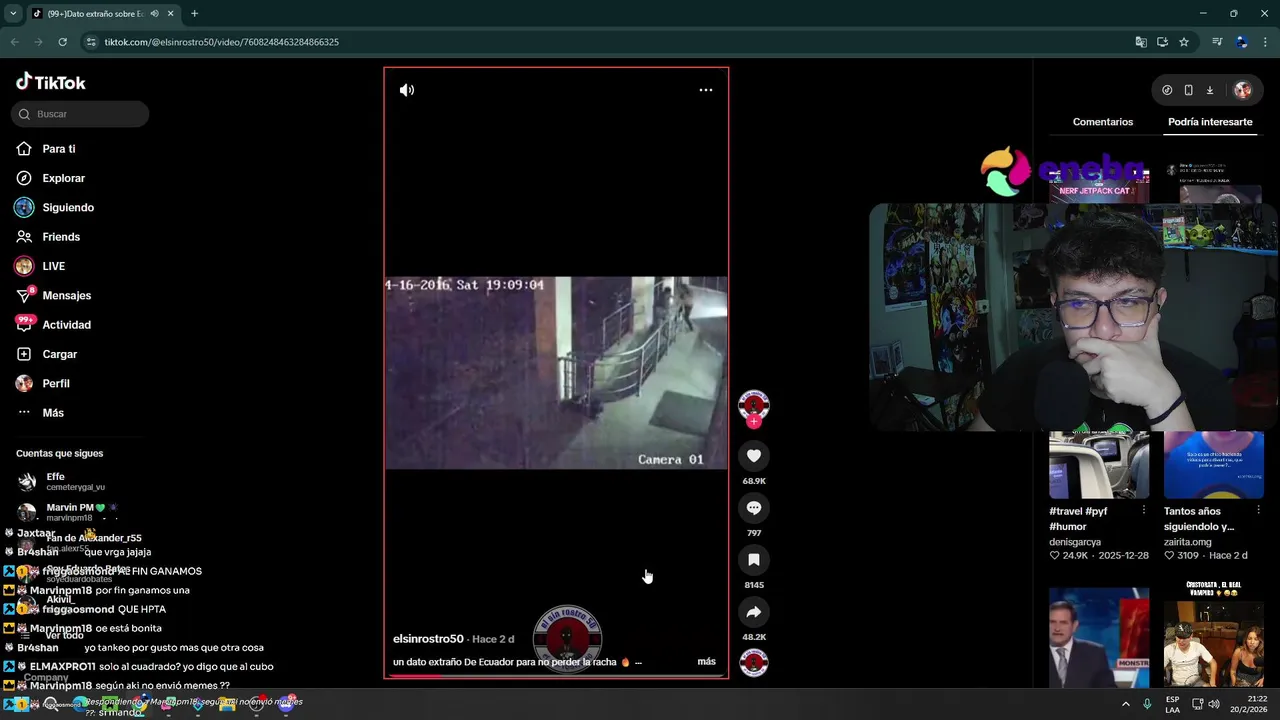This screenshot has width=1280, height=720.
Task: Save video with the bookmark icon
Action: [754, 560]
